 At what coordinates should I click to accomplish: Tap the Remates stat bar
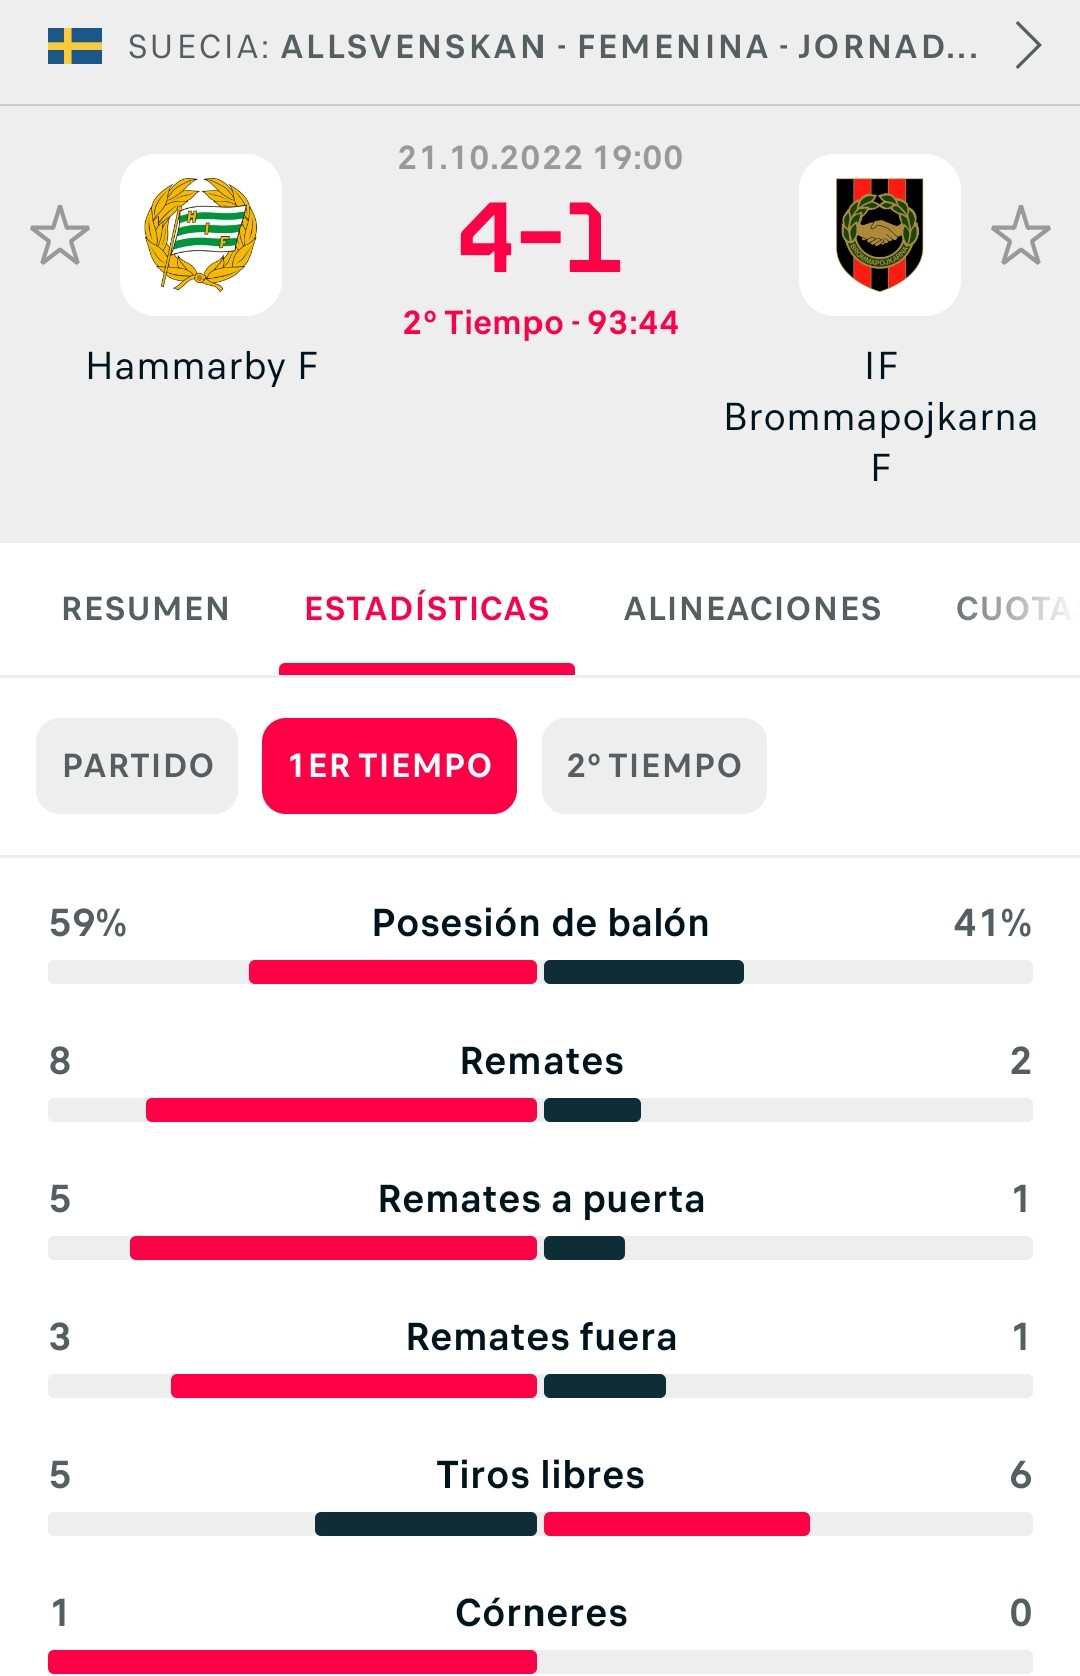pyautogui.click(x=540, y=1110)
